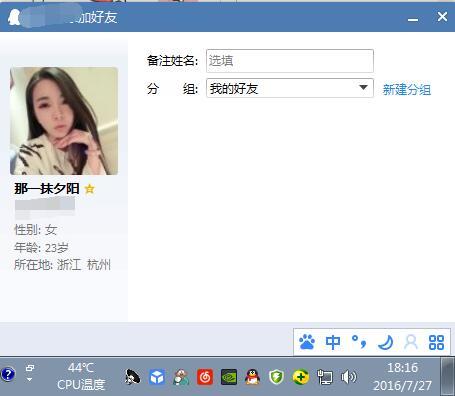Open NetEase Cloud Music tray icon
This screenshot has height=396, width=455.
[205, 377]
